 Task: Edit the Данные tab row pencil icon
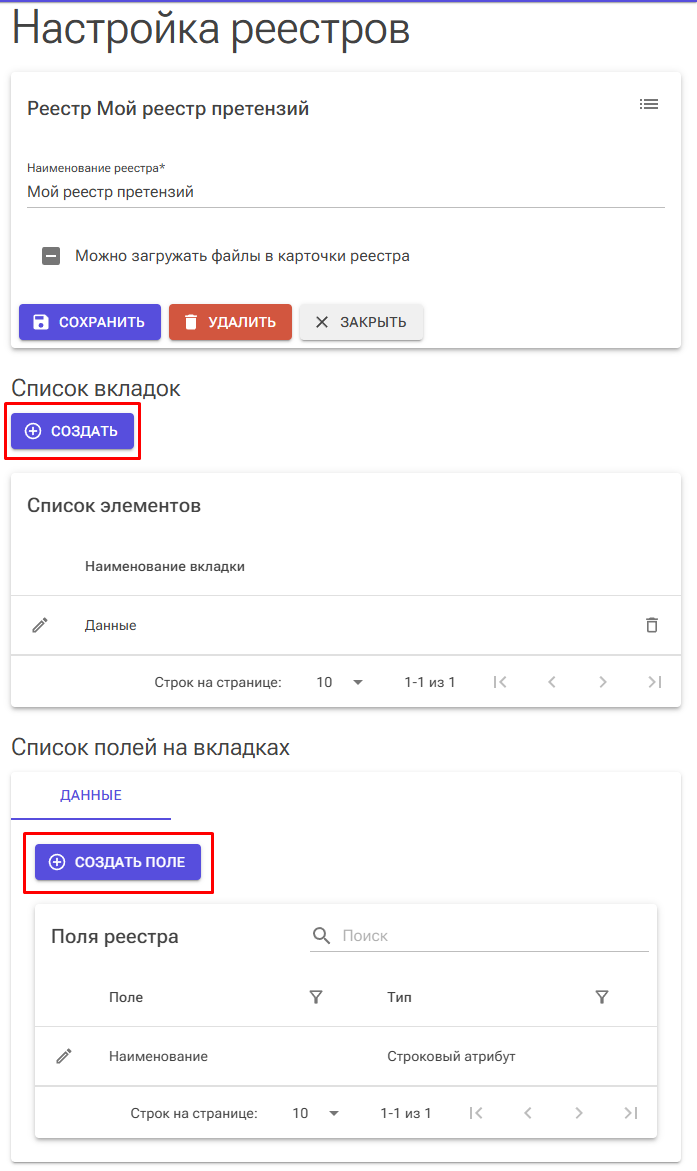[40, 625]
